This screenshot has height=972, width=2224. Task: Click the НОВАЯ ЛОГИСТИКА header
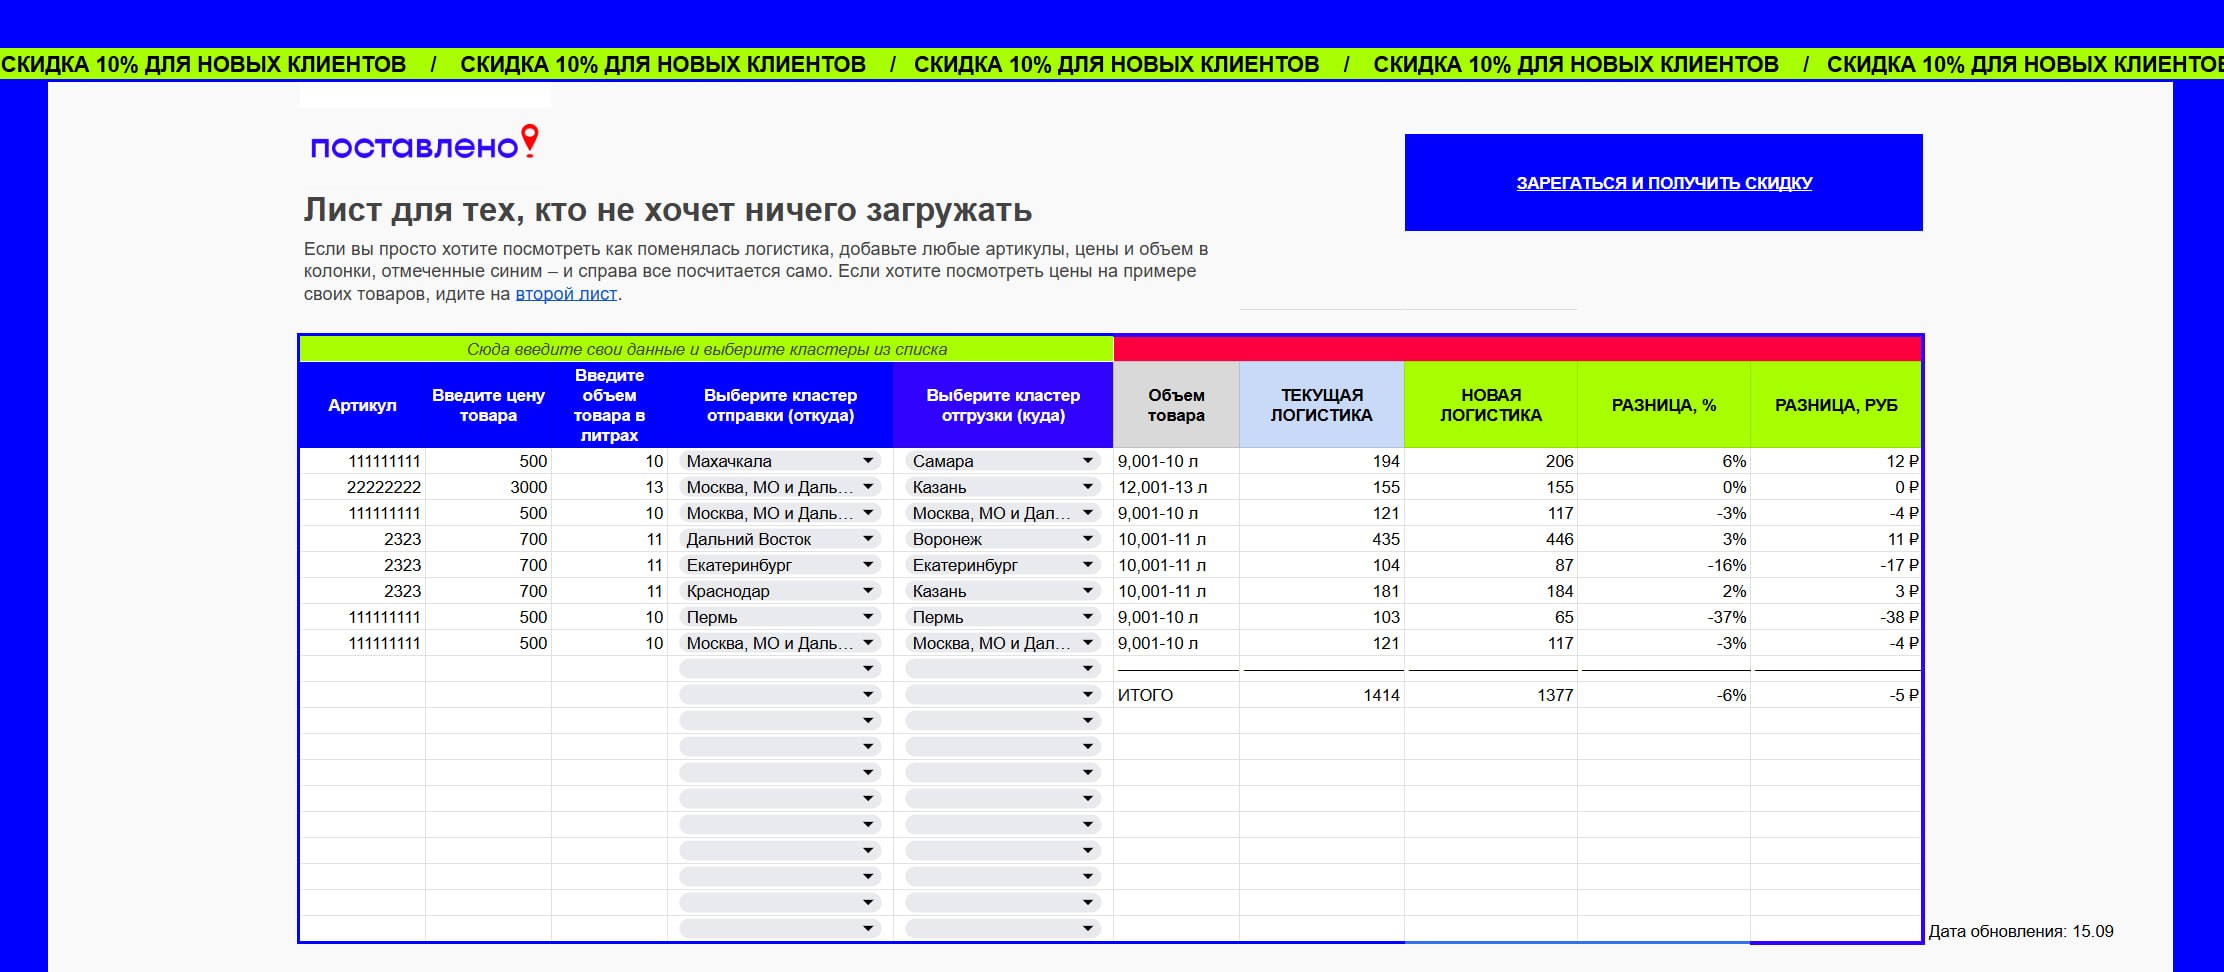(1491, 405)
